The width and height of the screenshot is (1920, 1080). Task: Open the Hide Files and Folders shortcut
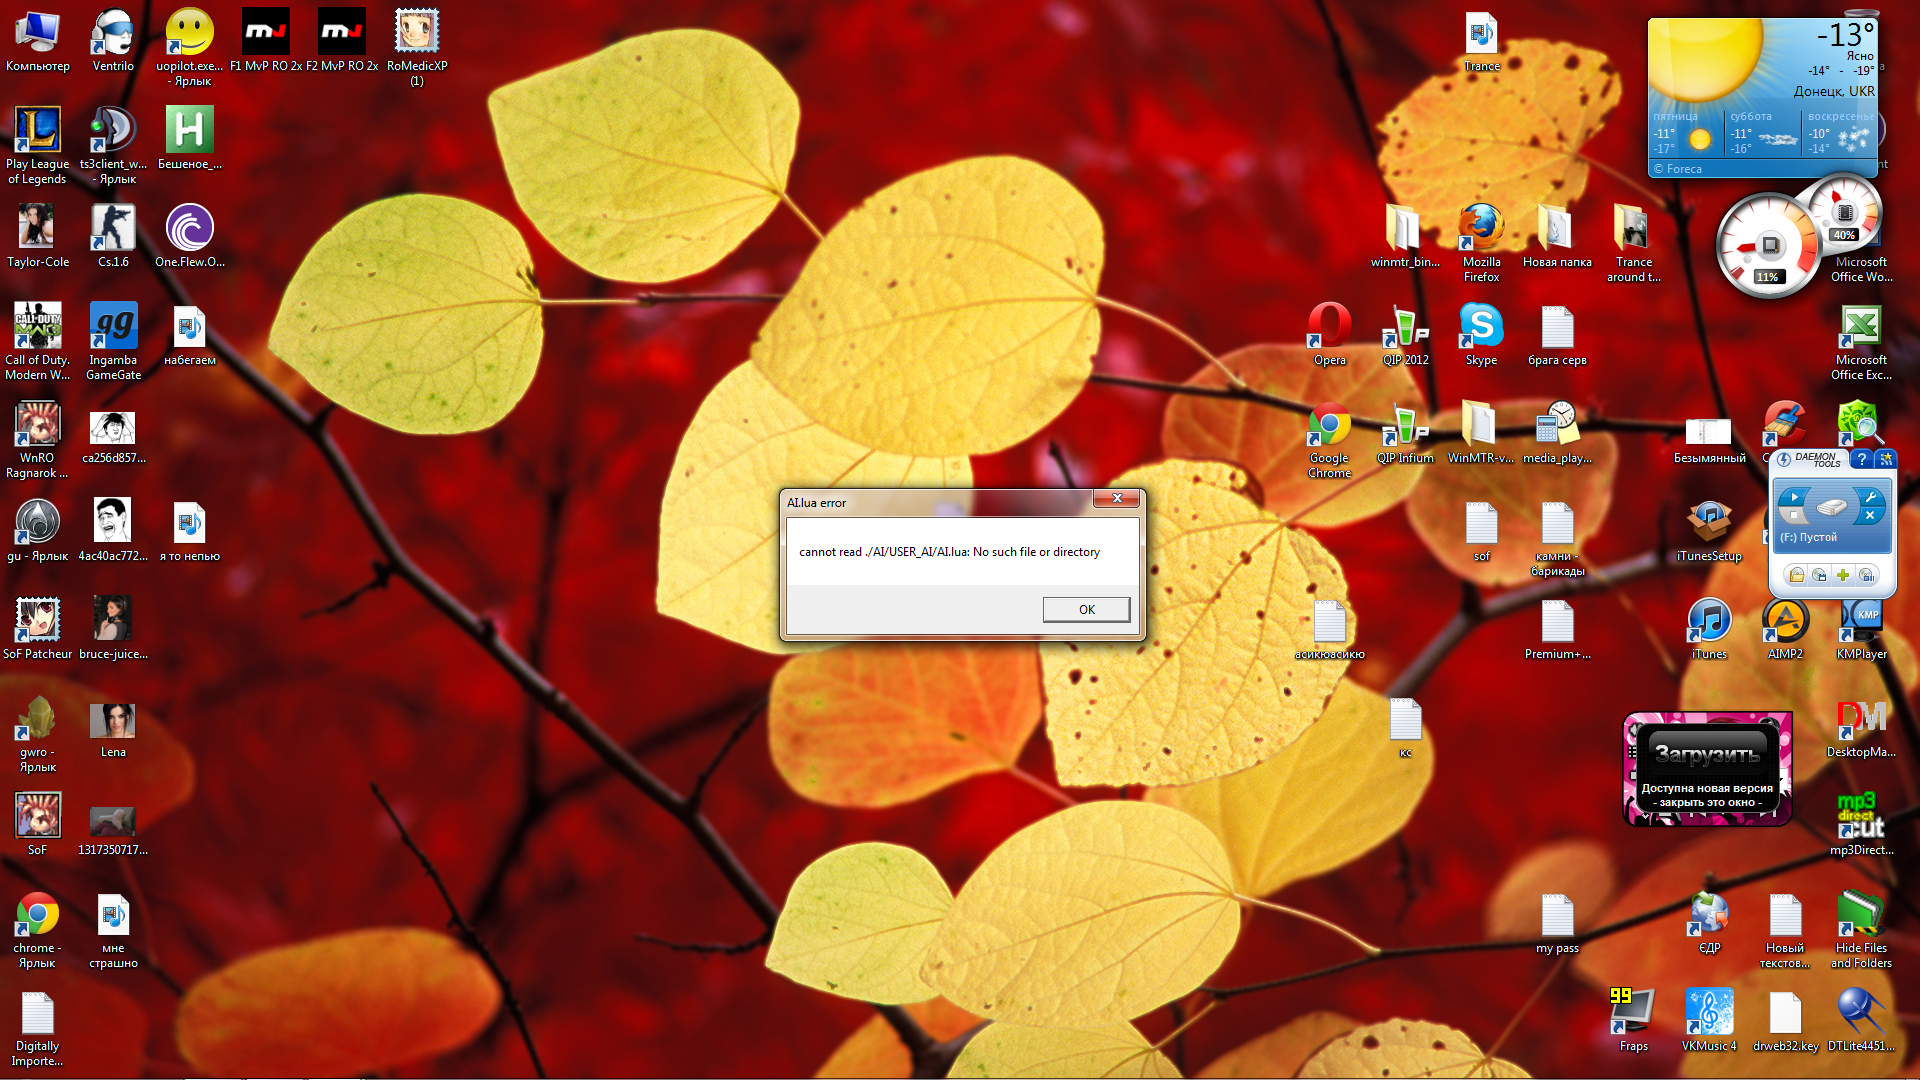click(x=1861, y=929)
